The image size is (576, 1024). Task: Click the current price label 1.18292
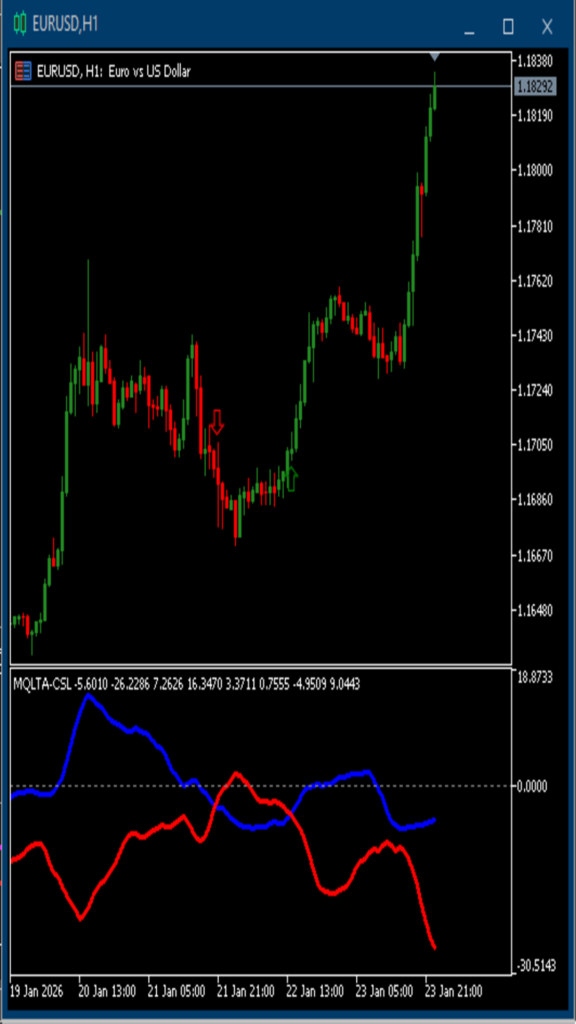pyautogui.click(x=535, y=86)
